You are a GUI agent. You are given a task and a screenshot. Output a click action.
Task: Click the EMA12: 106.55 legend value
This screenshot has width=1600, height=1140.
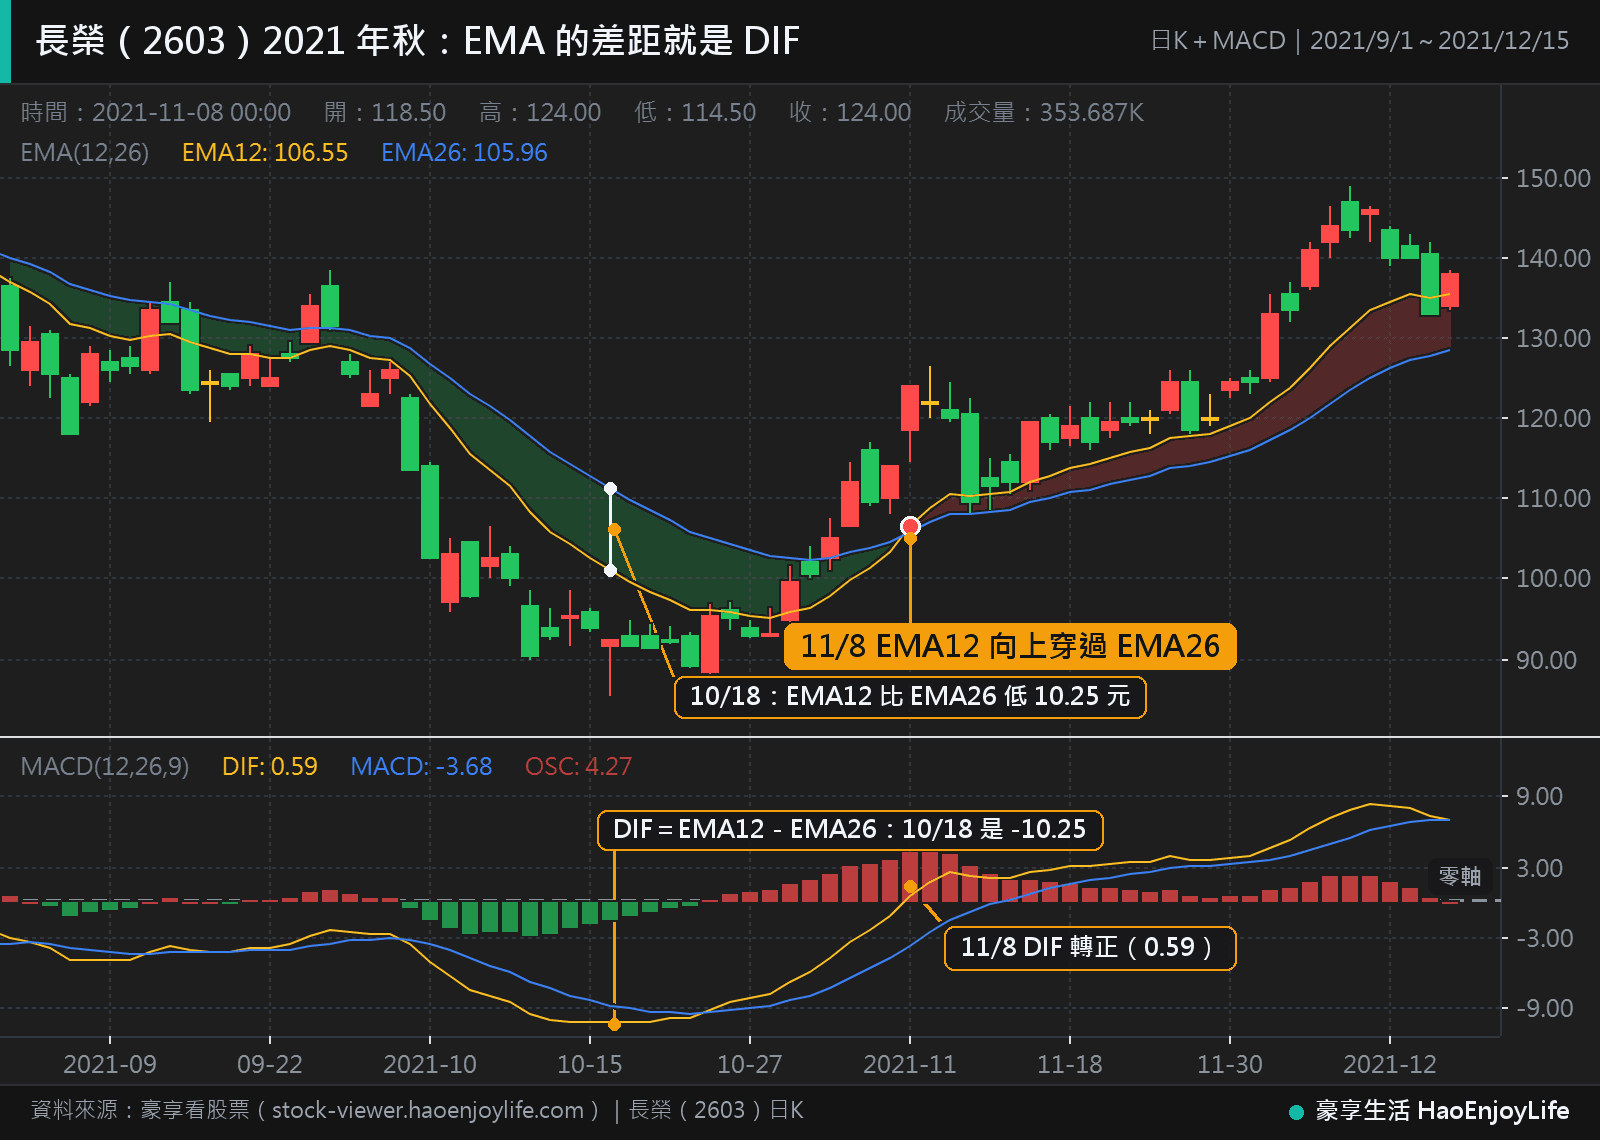(265, 153)
